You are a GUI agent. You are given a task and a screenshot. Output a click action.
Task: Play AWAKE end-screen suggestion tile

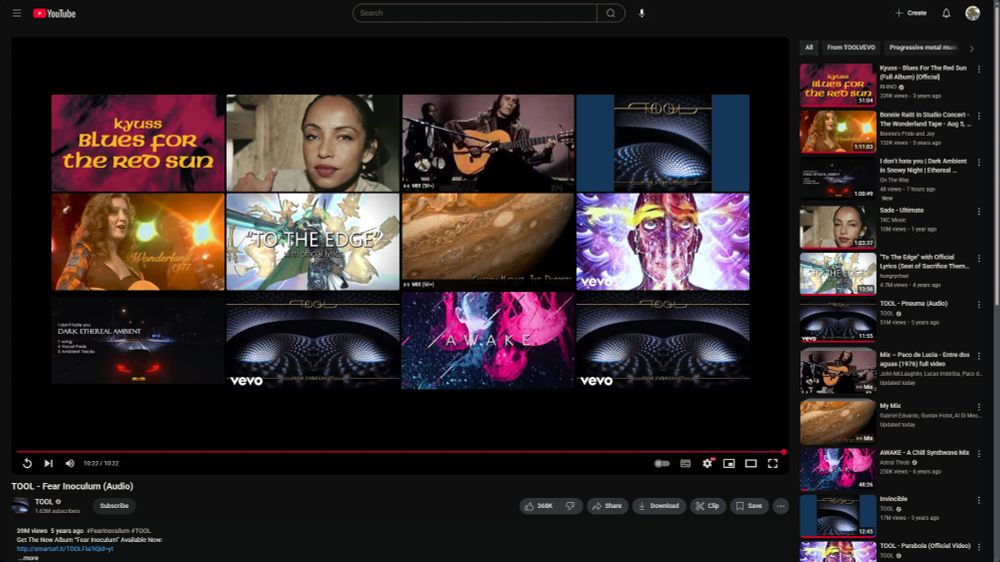(488, 341)
